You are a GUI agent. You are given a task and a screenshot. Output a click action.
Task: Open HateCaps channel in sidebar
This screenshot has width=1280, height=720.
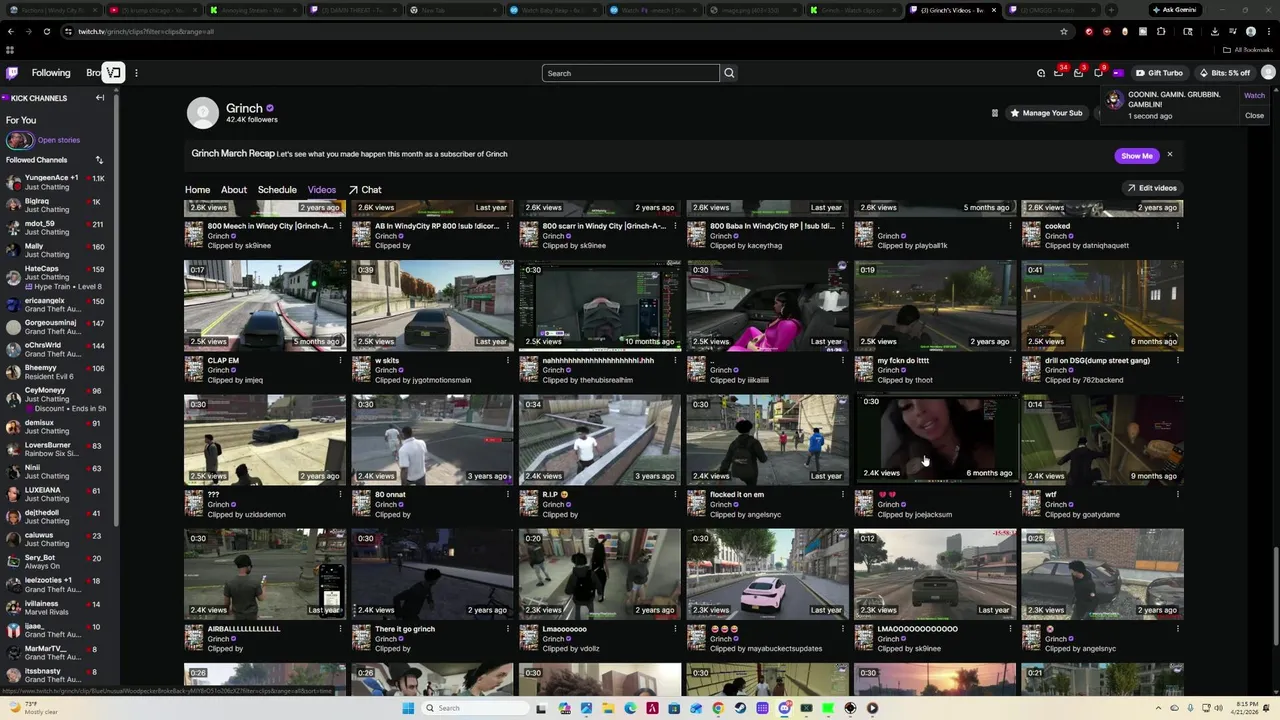click(x=58, y=277)
